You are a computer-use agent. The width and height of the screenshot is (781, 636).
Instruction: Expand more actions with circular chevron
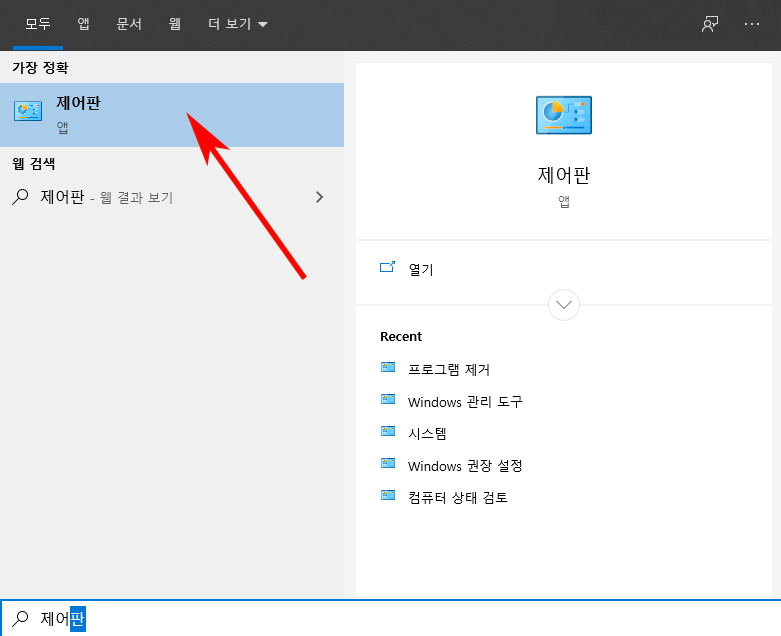tap(564, 305)
